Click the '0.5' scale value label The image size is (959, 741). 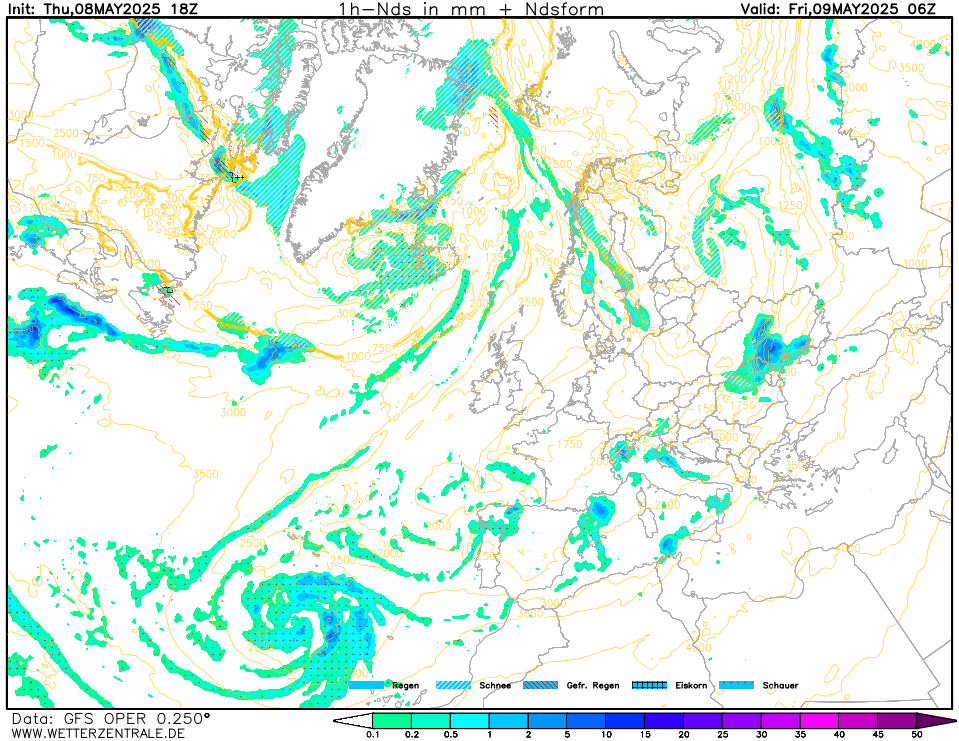tap(451, 735)
